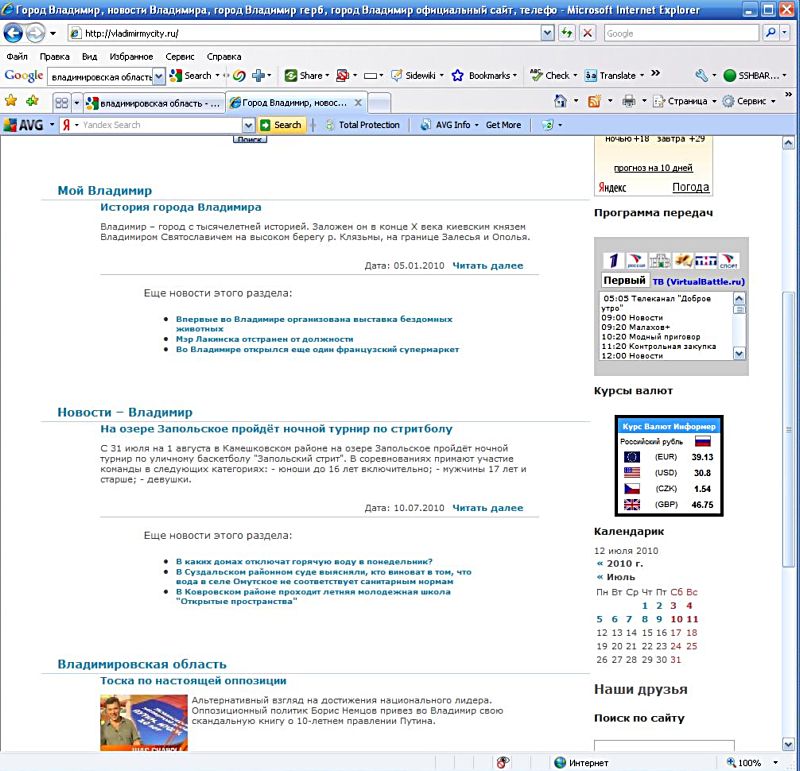Open the orange RSS feeds icon
The height and width of the screenshot is (771, 800).
(x=594, y=101)
